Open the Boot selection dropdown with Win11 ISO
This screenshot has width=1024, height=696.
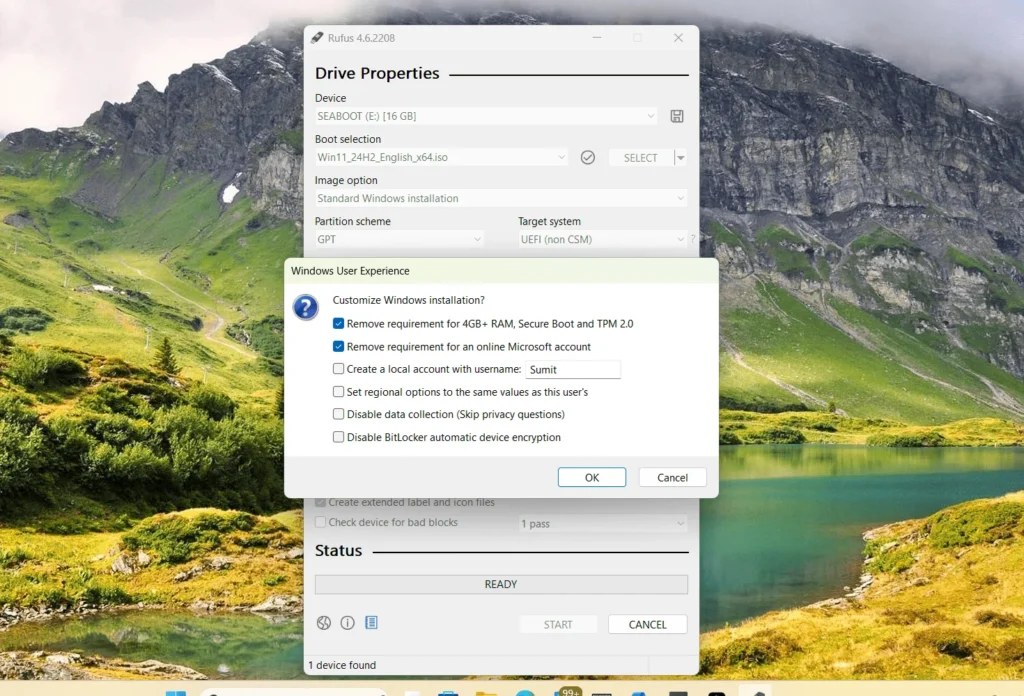[441, 157]
